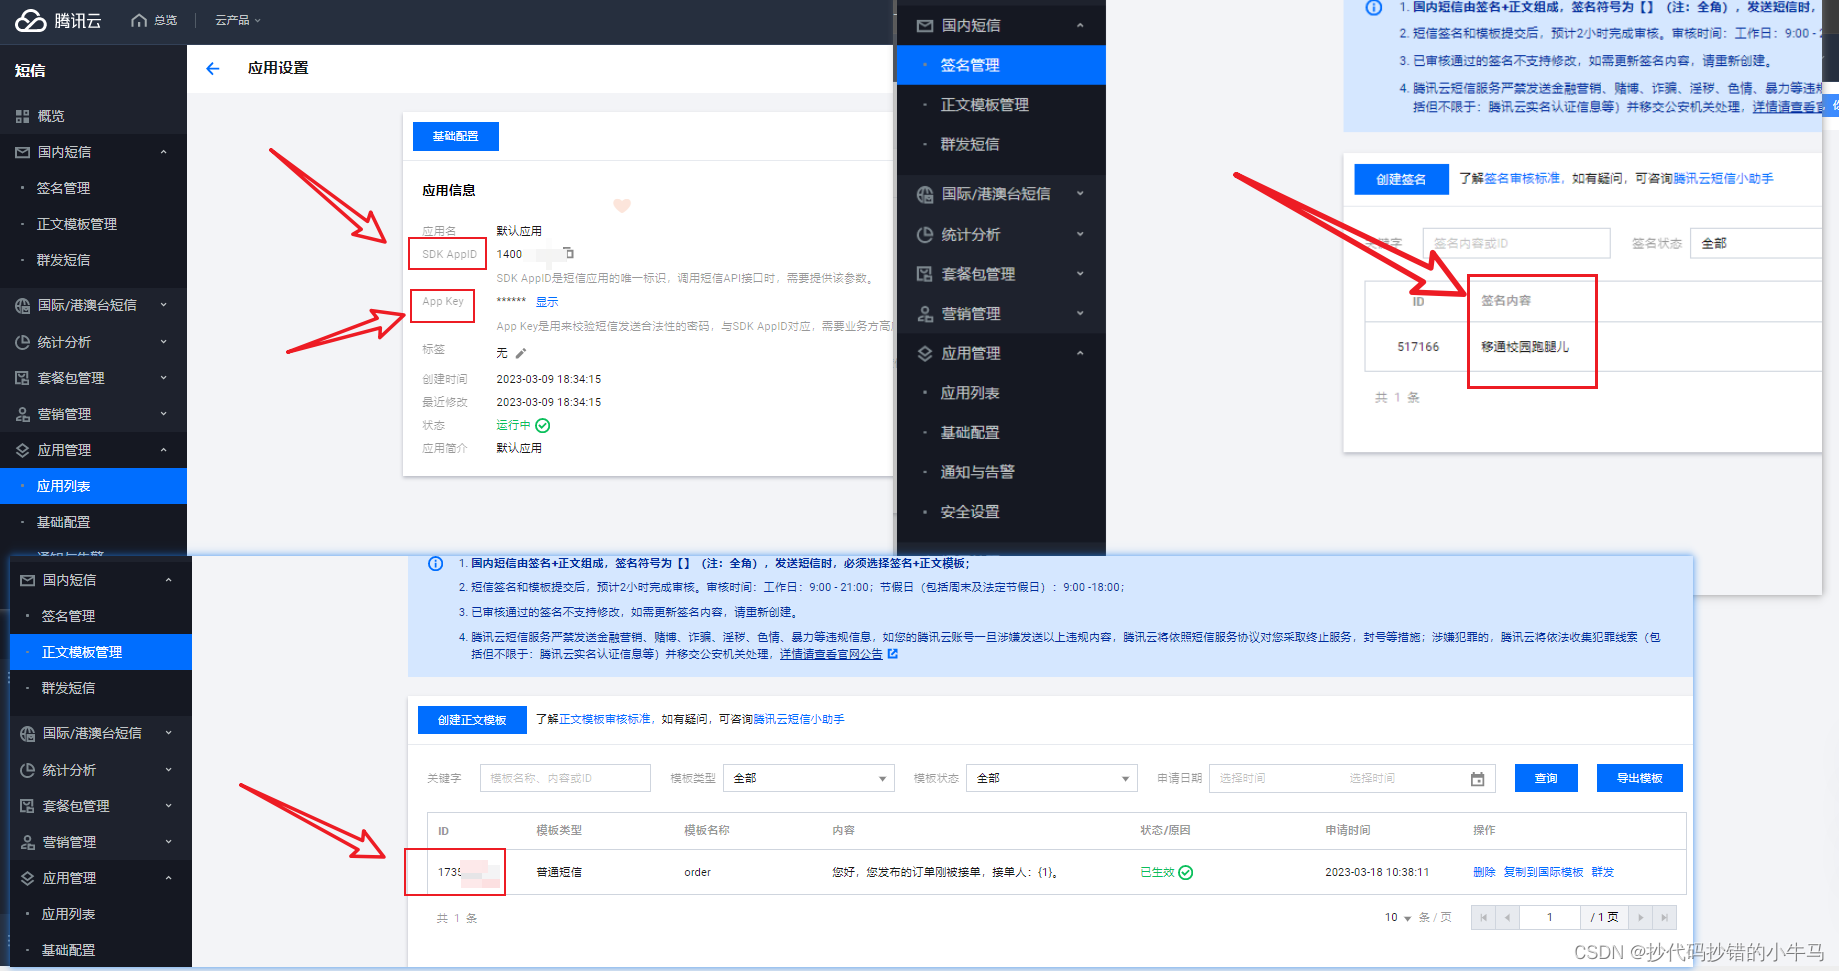Click the green 运行中 status check icon

click(543, 425)
